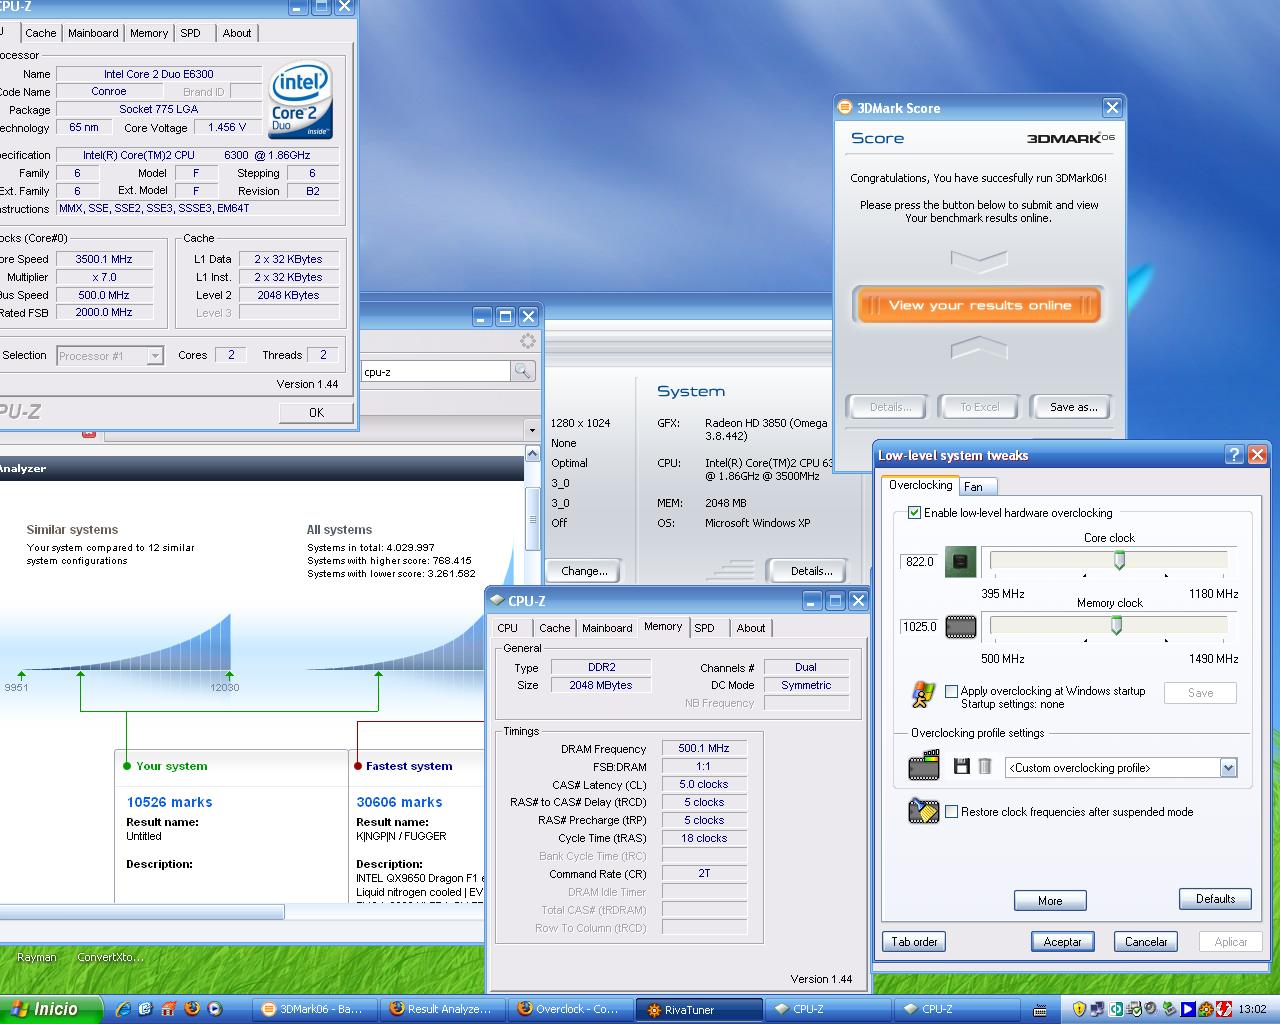The width and height of the screenshot is (1280, 1024).
Task: Open the Firefox quick launch icon
Action: (191, 1009)
